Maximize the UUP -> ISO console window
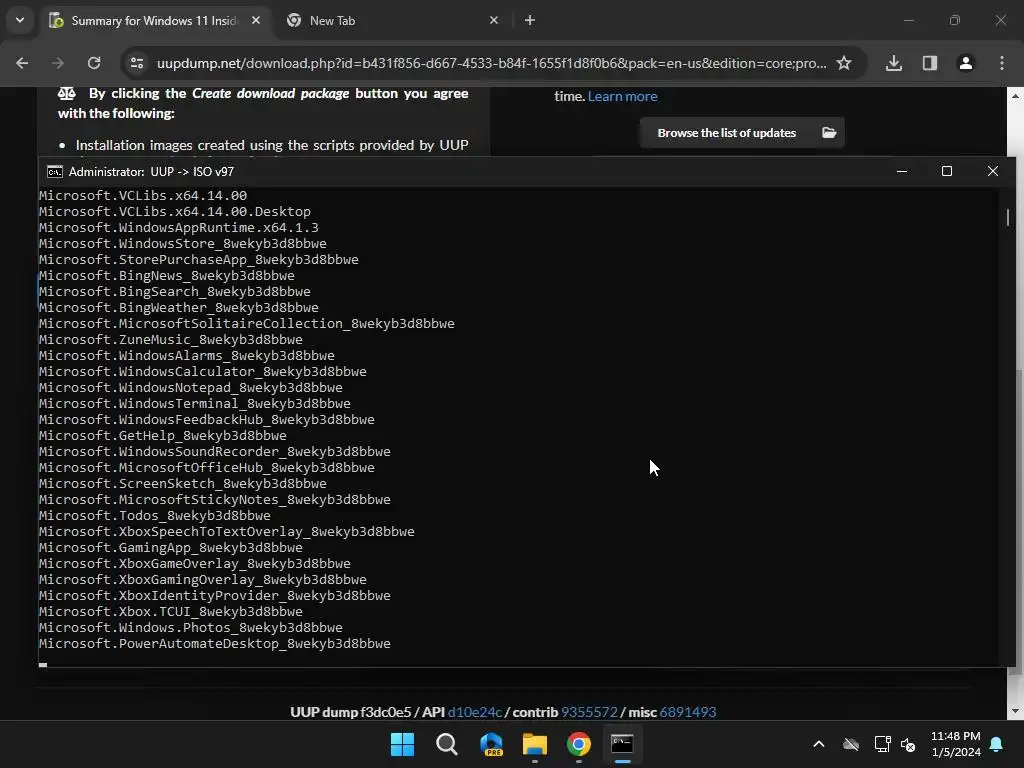 [947, 171]
